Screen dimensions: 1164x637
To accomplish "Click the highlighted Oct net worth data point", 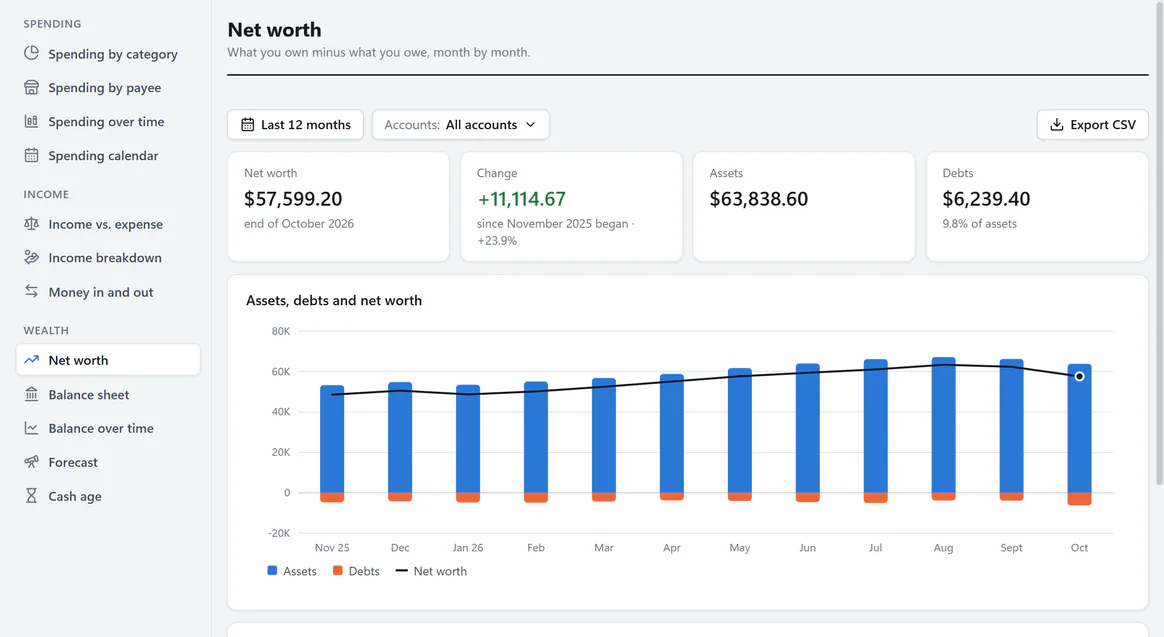I will 1079,376.
